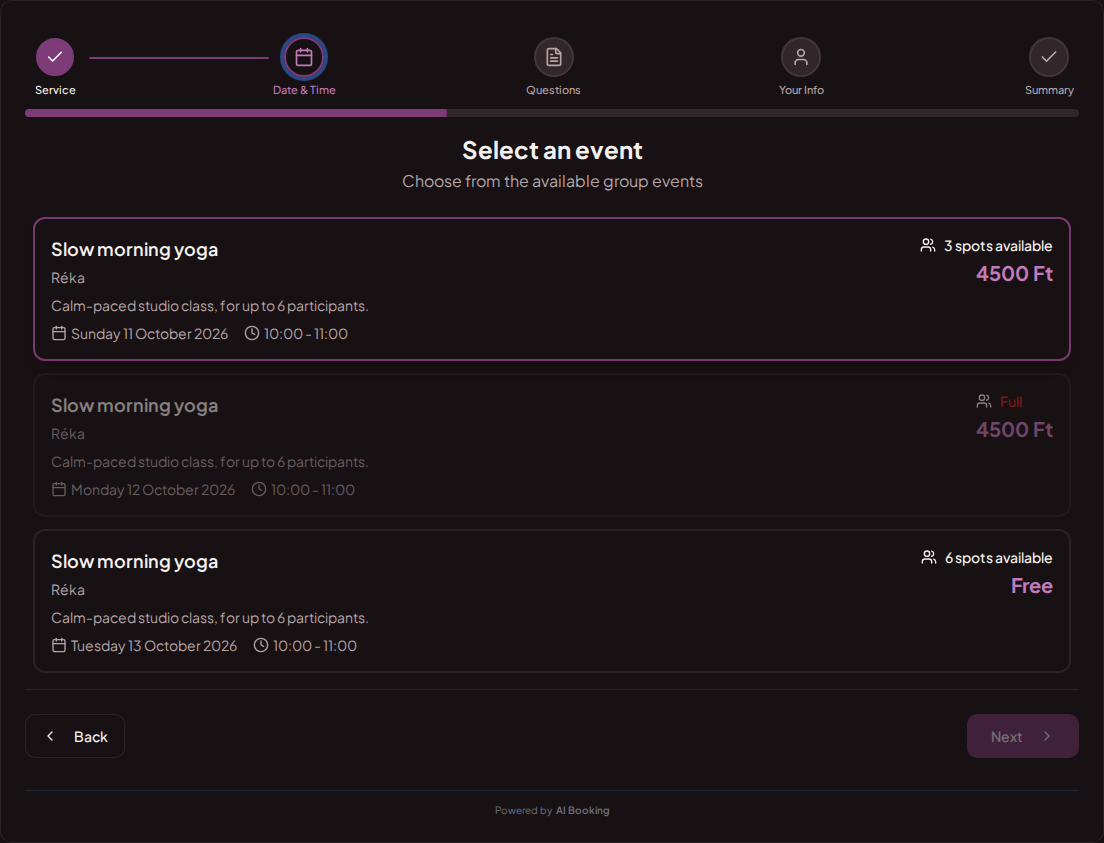Click Tuesday 13 October 2026 date text

153,646
